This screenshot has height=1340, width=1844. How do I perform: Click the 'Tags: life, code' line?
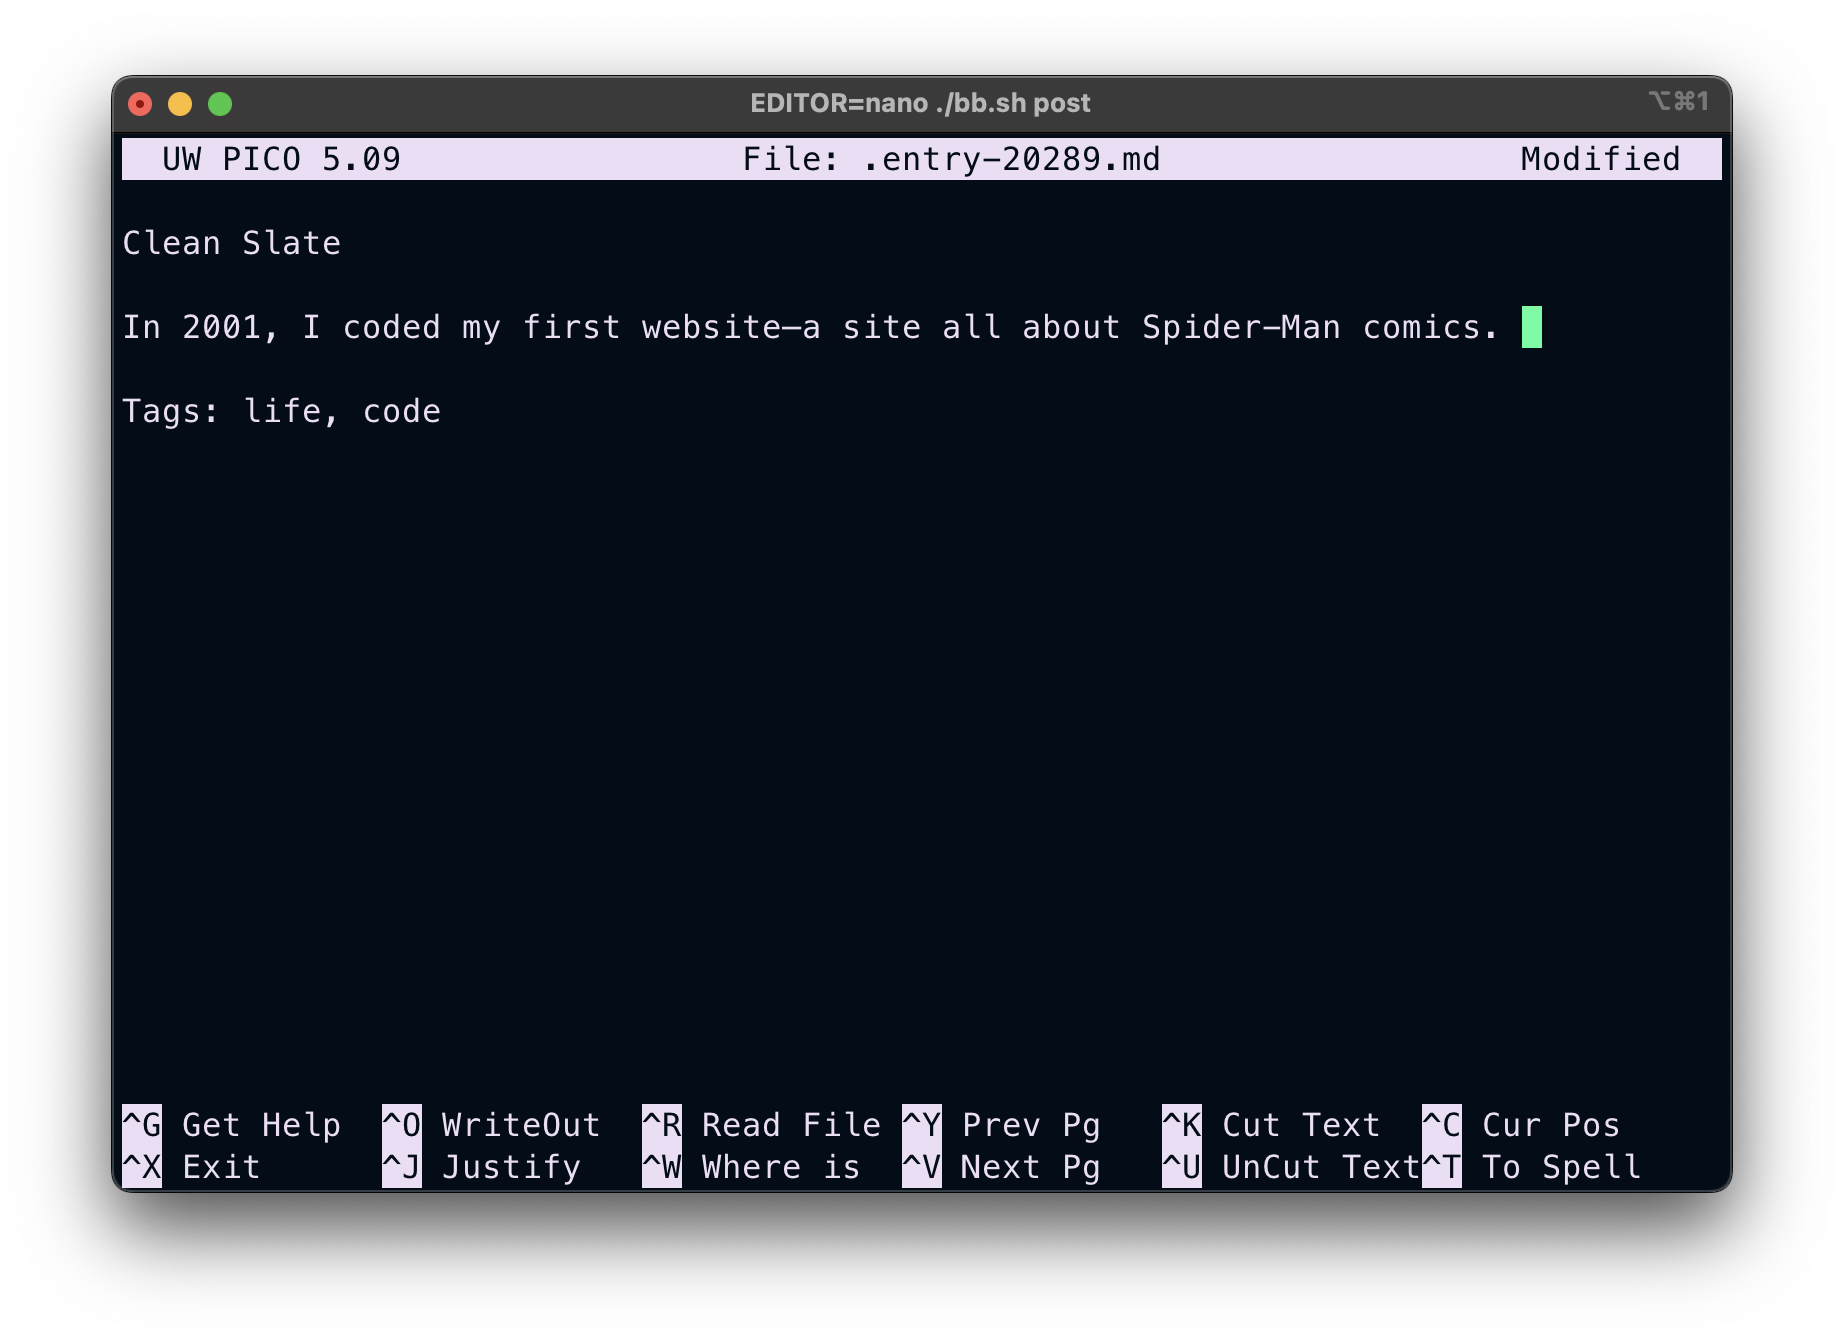[282, 411]
